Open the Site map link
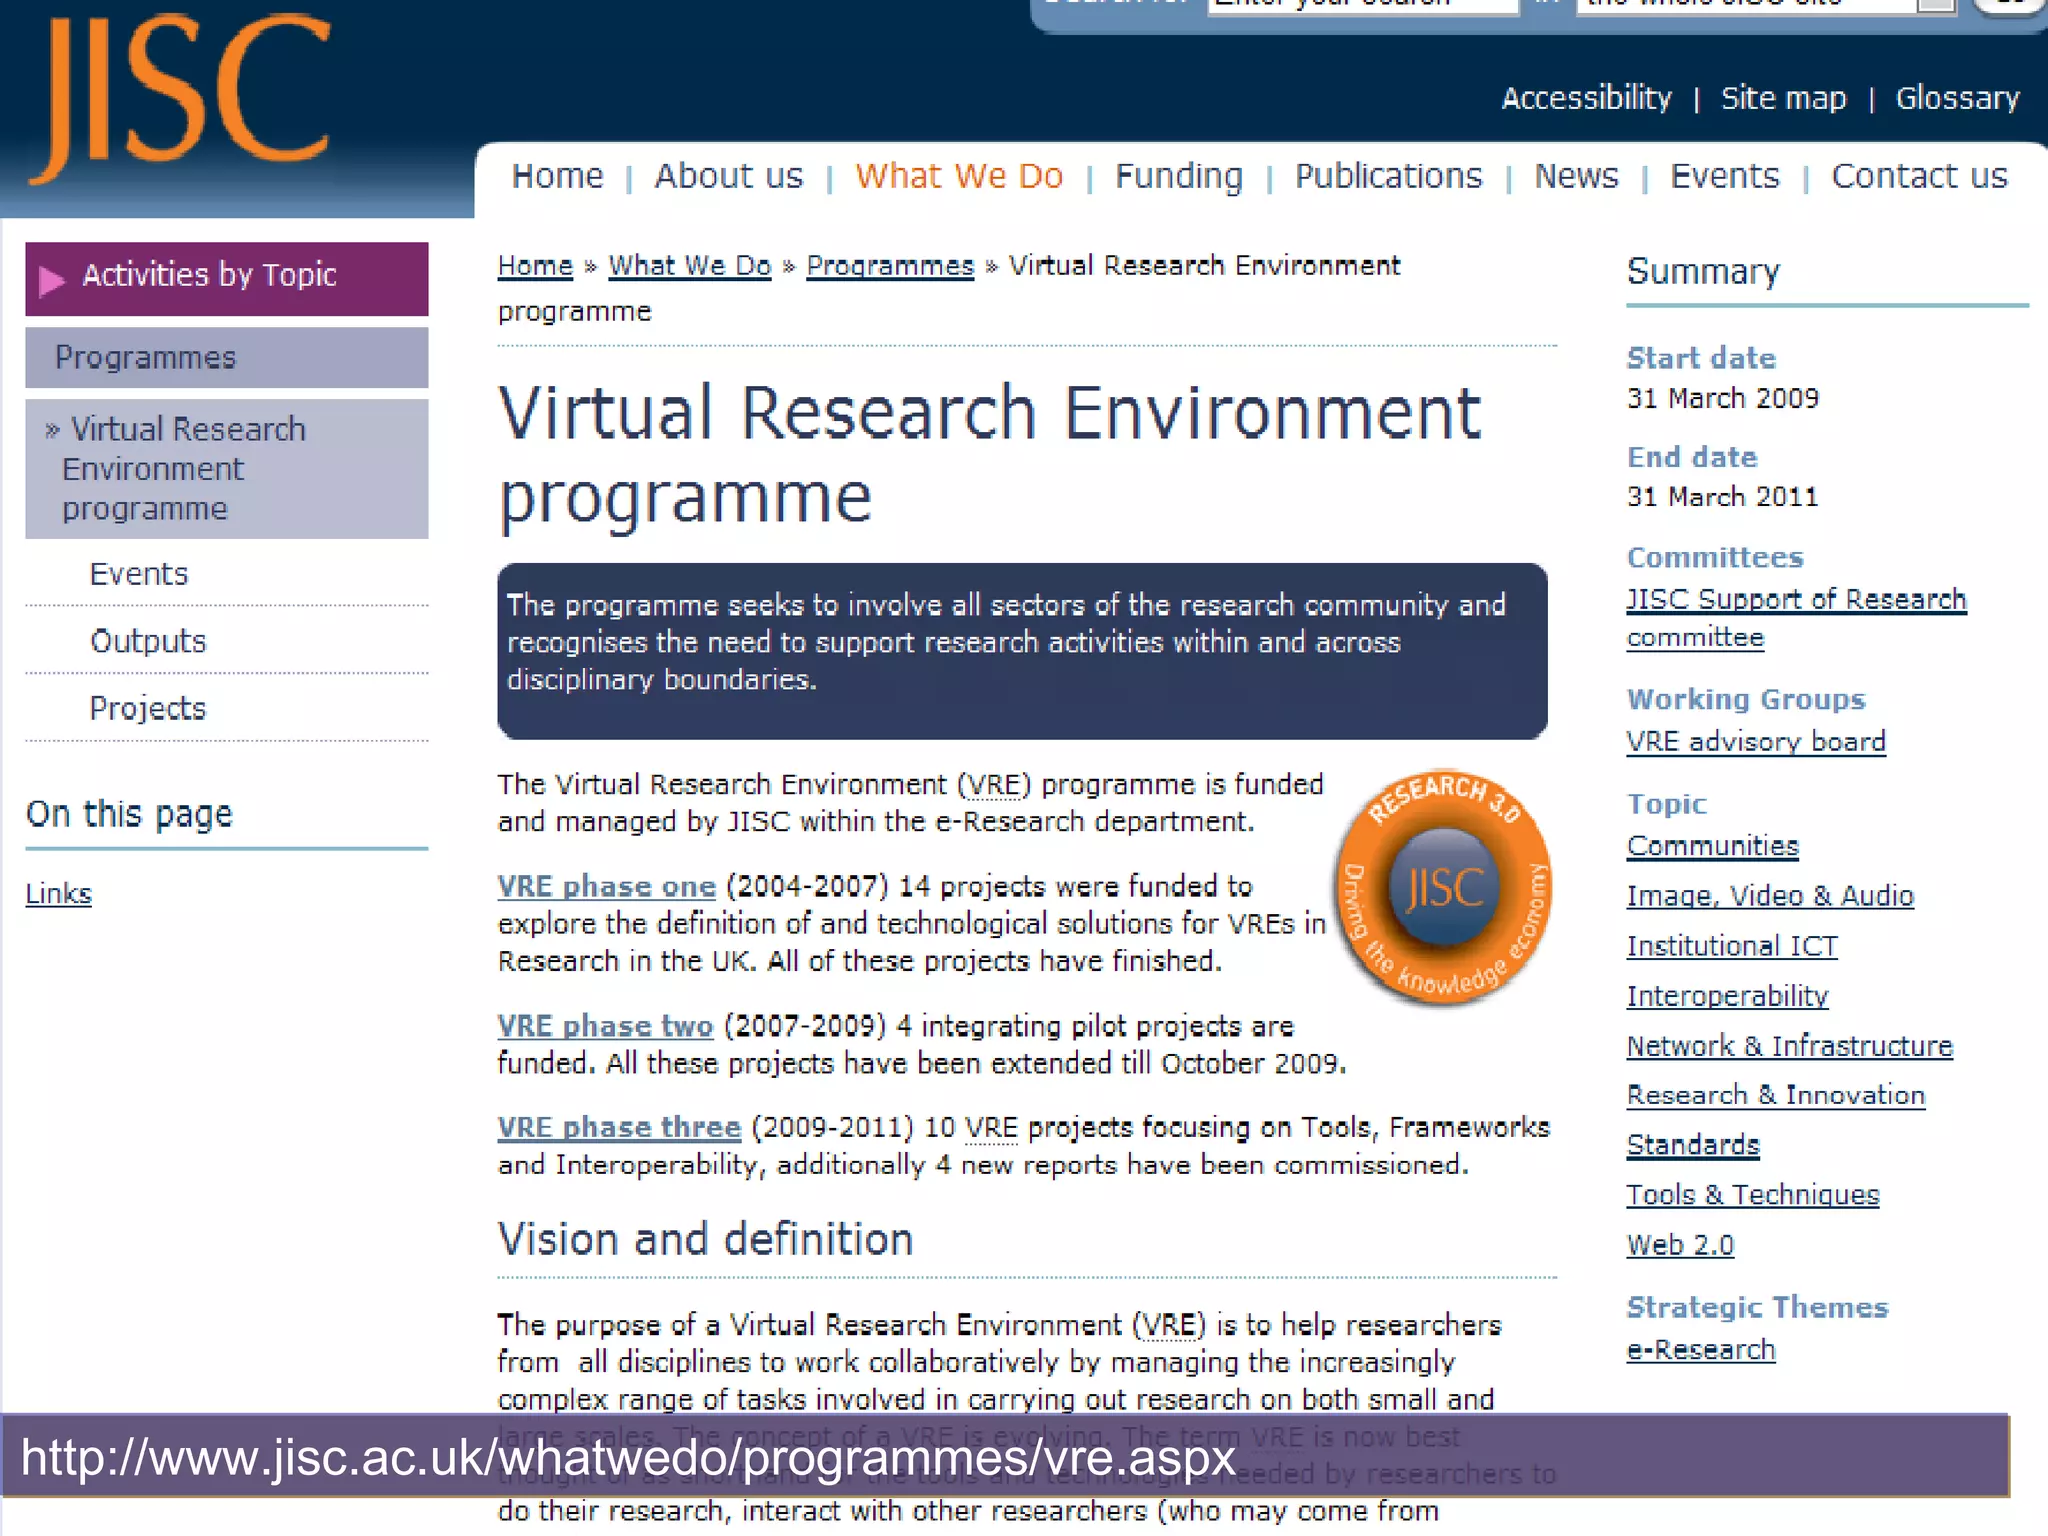The image size is (2048, 1536). coord(1783,98)
